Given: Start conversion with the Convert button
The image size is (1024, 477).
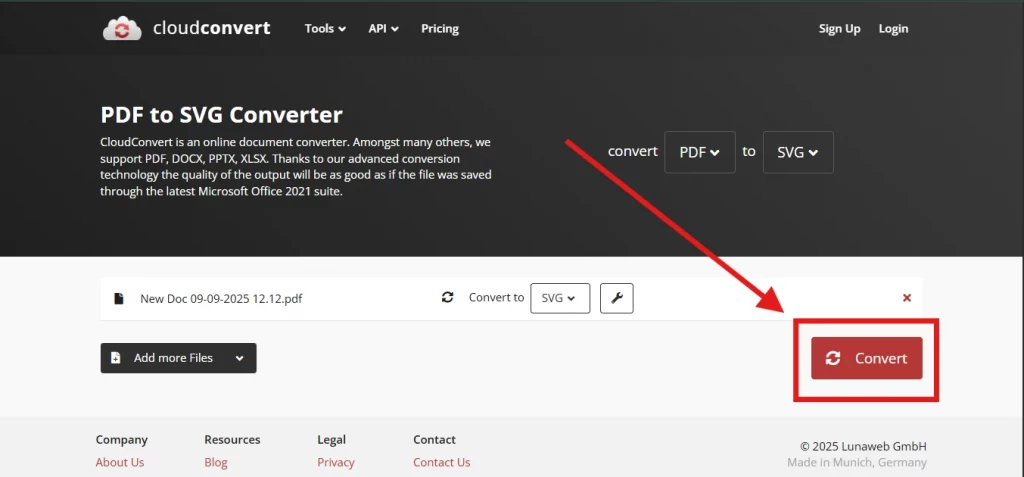Looking at the screenshot, I should click(867, 358).
